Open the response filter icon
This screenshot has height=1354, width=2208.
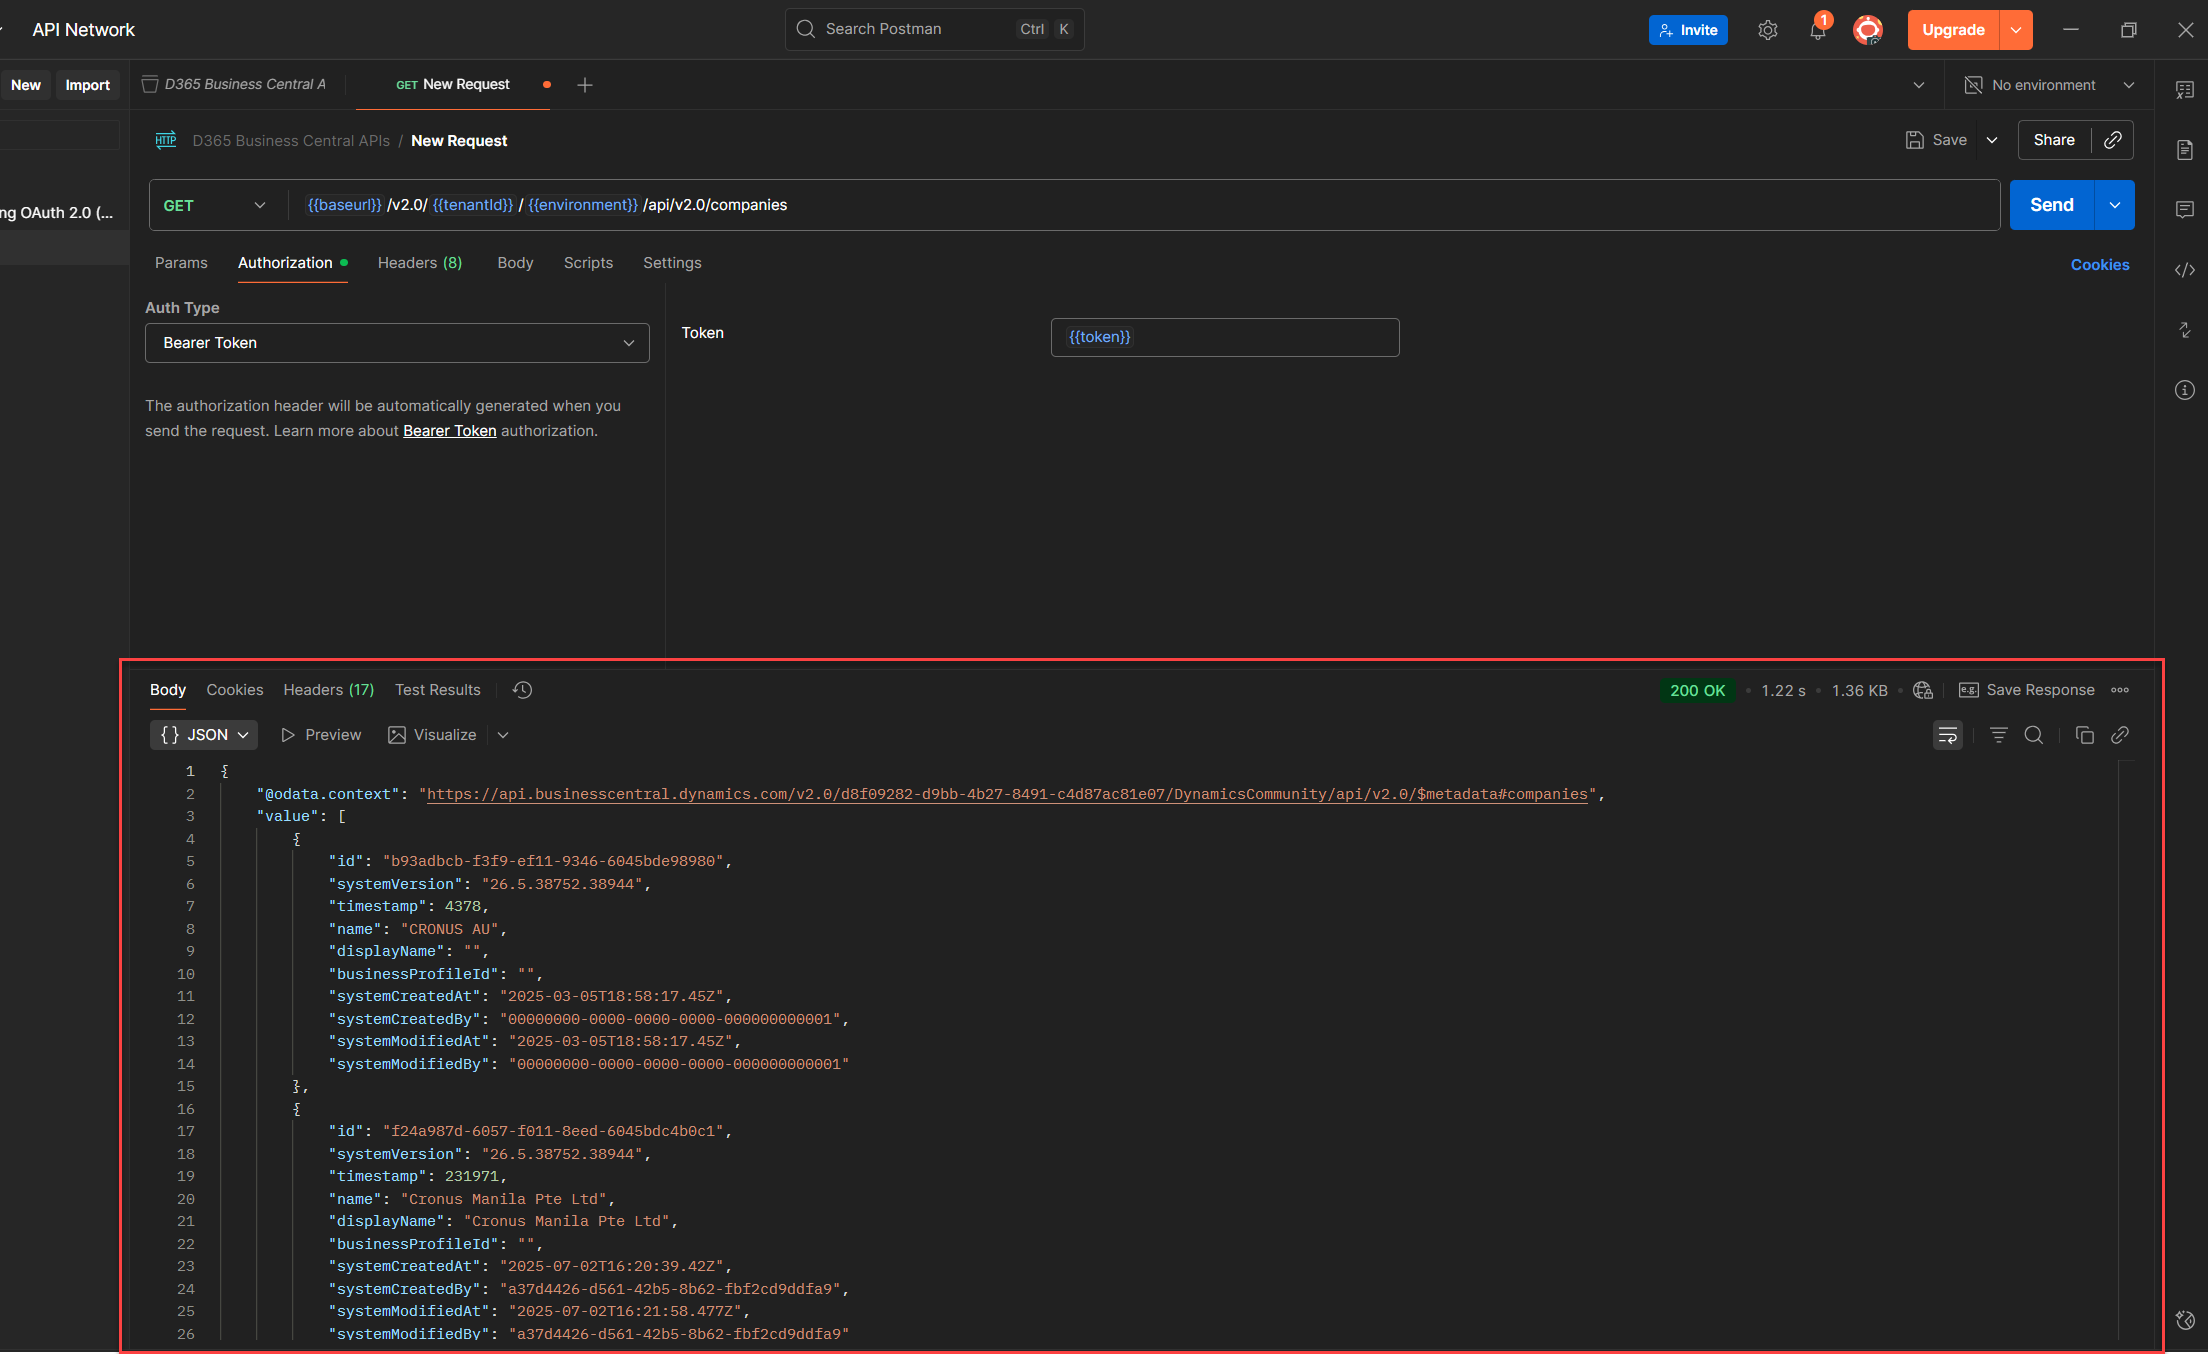tap(1998, 736)
